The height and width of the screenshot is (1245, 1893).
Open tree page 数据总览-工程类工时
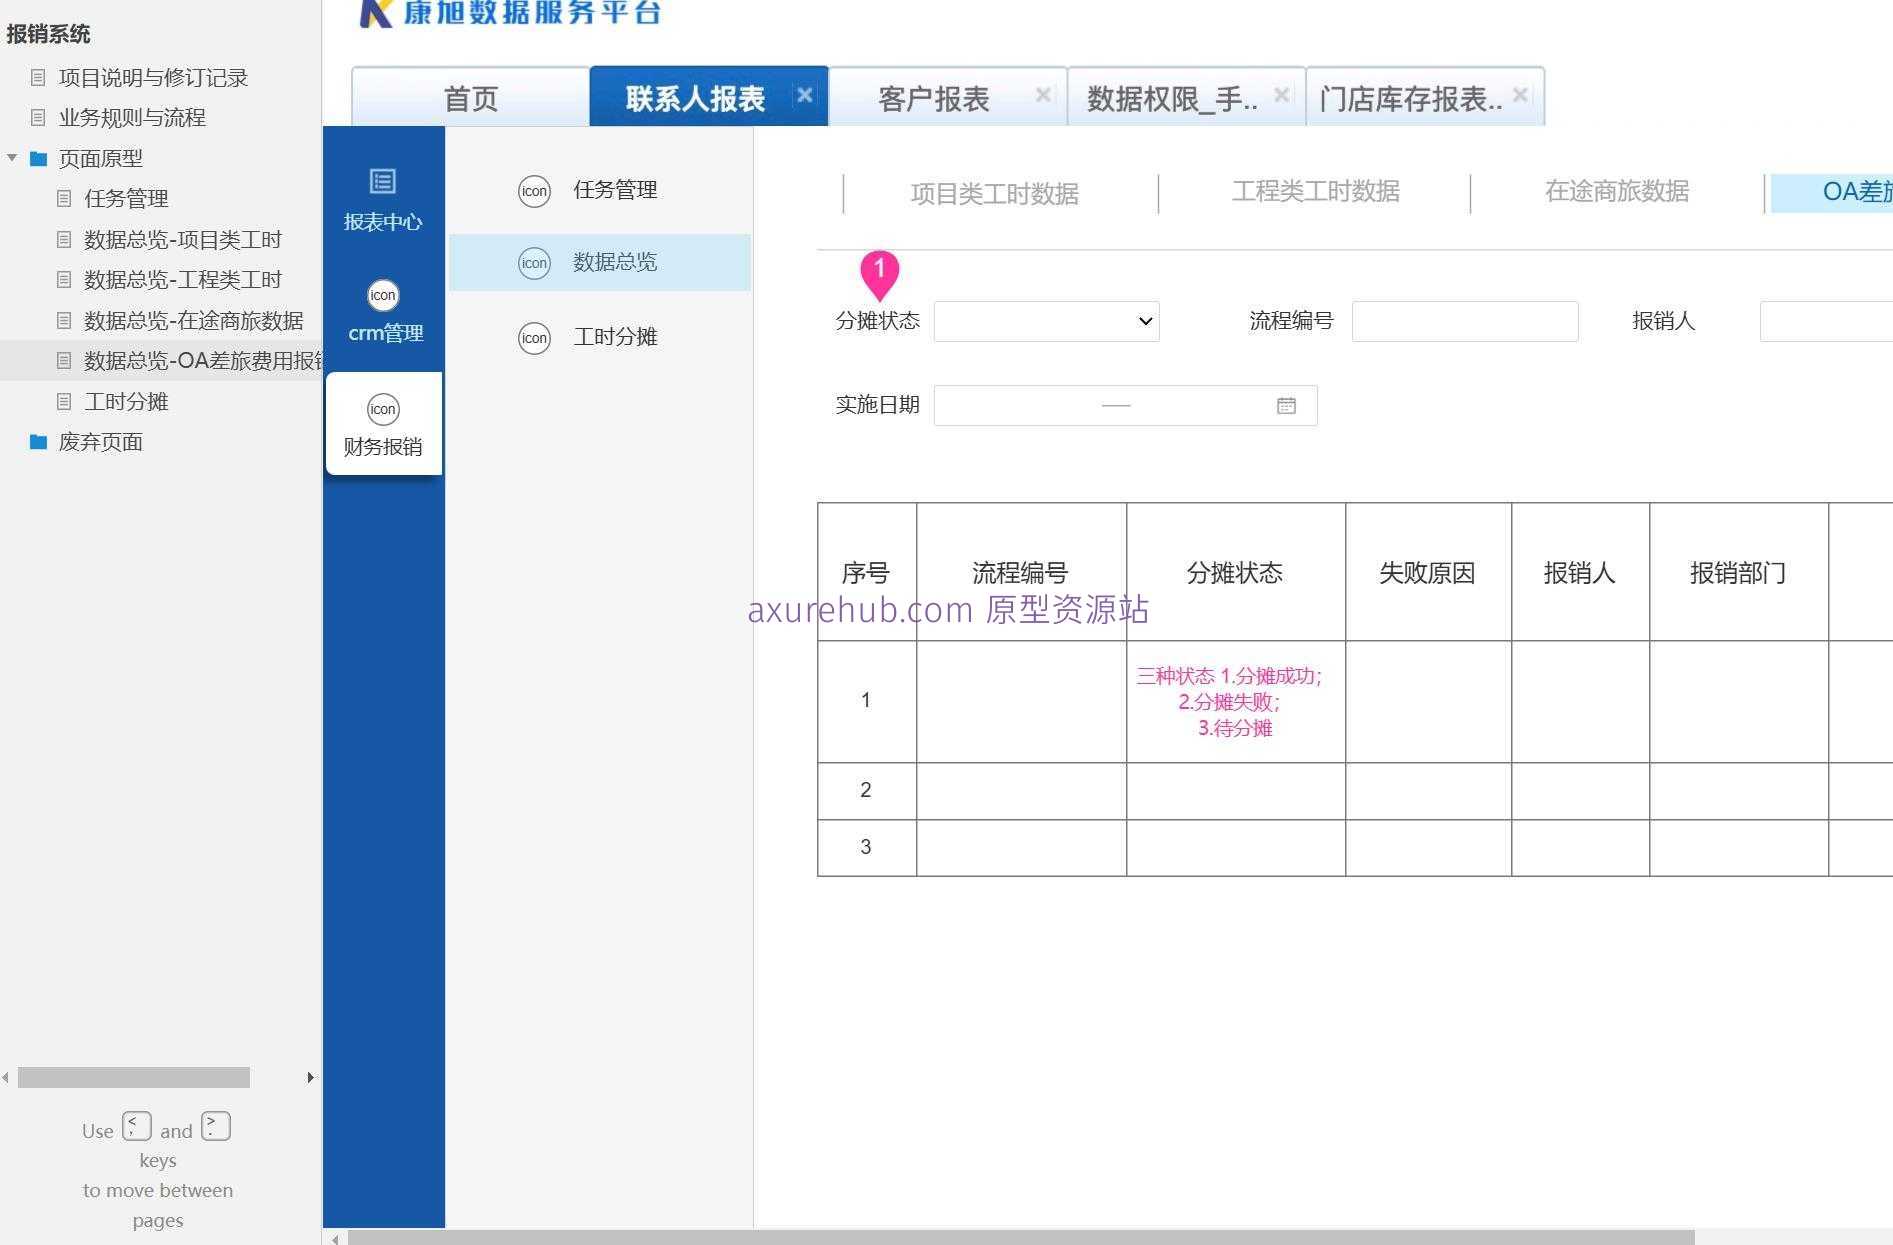tap(183, 279)
